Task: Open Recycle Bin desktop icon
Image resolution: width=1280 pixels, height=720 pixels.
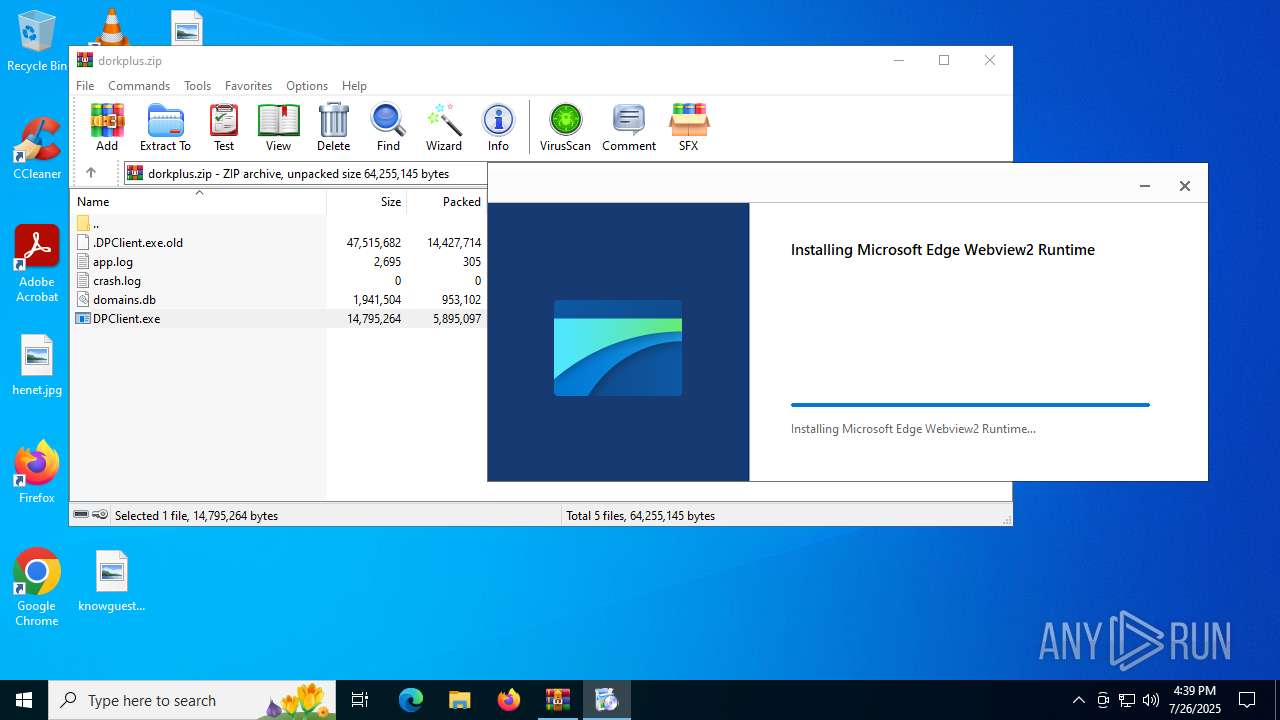Action: pos(37,42)
